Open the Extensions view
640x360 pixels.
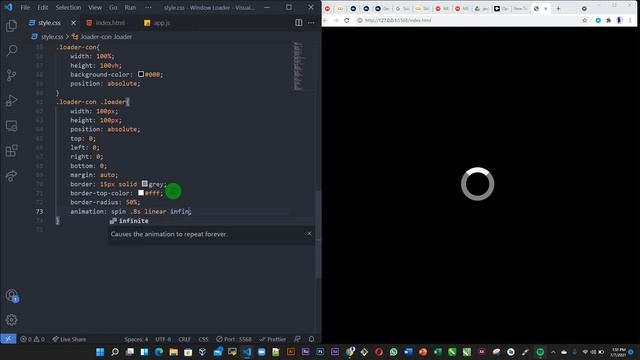point(11,151)
